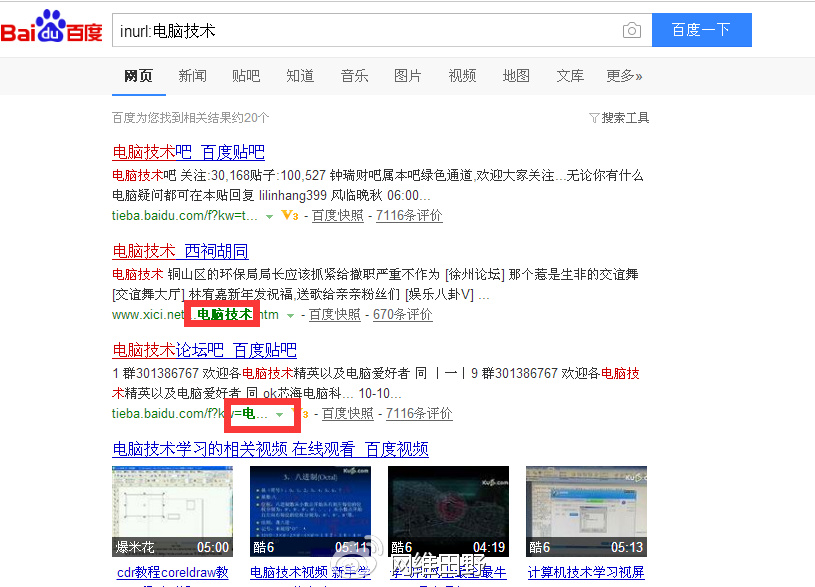
Task: Open 670条评价 link
Action: tap(403, 315)
